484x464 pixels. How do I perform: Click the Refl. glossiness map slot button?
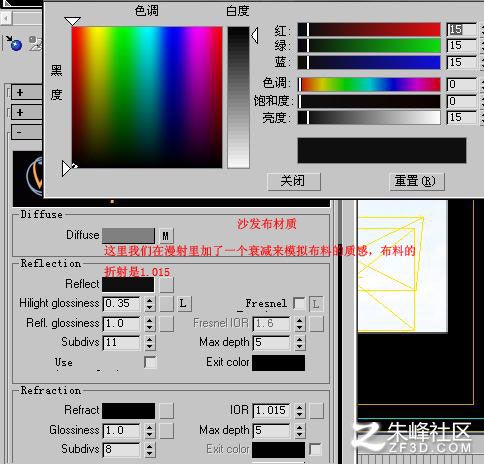[x=166, y=324]
